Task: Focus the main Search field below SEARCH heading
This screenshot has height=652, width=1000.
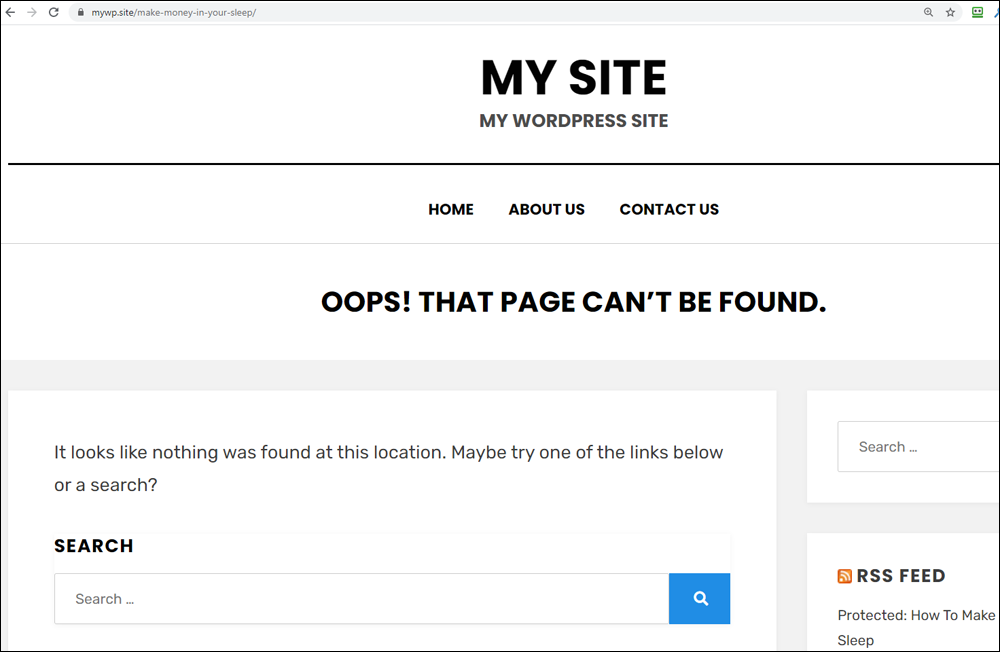Action: [362, 598]
